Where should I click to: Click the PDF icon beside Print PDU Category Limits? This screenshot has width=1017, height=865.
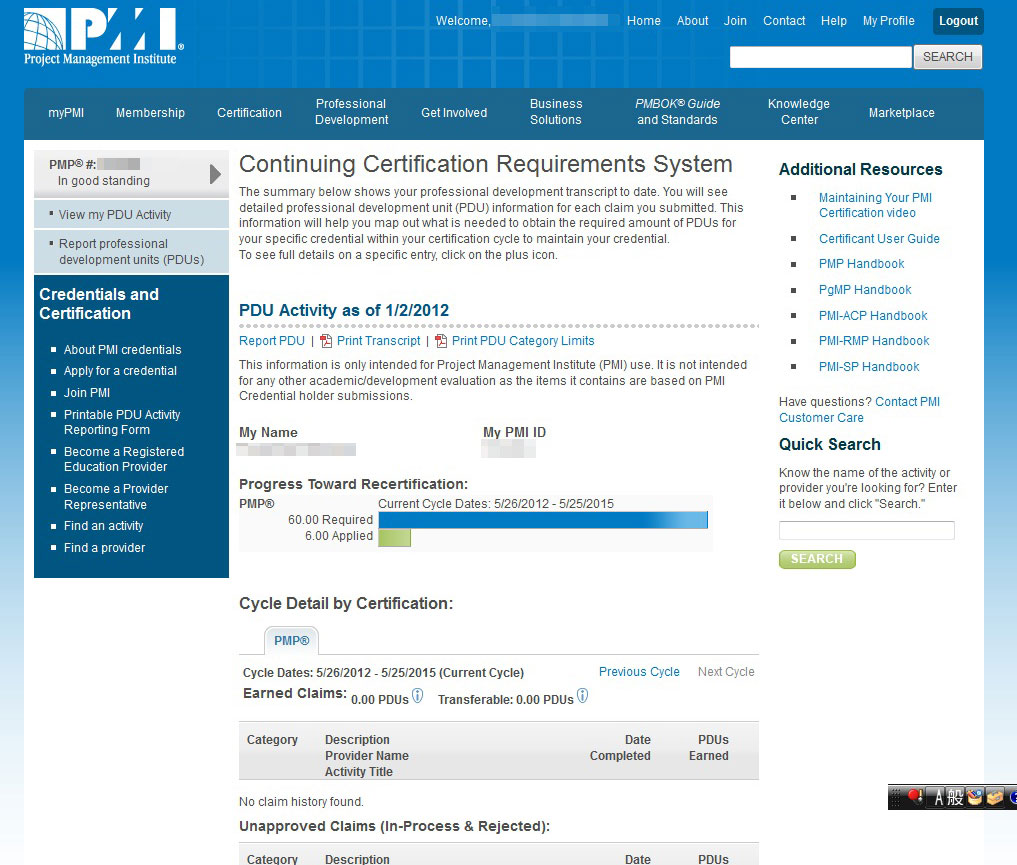tap(441, 341)
